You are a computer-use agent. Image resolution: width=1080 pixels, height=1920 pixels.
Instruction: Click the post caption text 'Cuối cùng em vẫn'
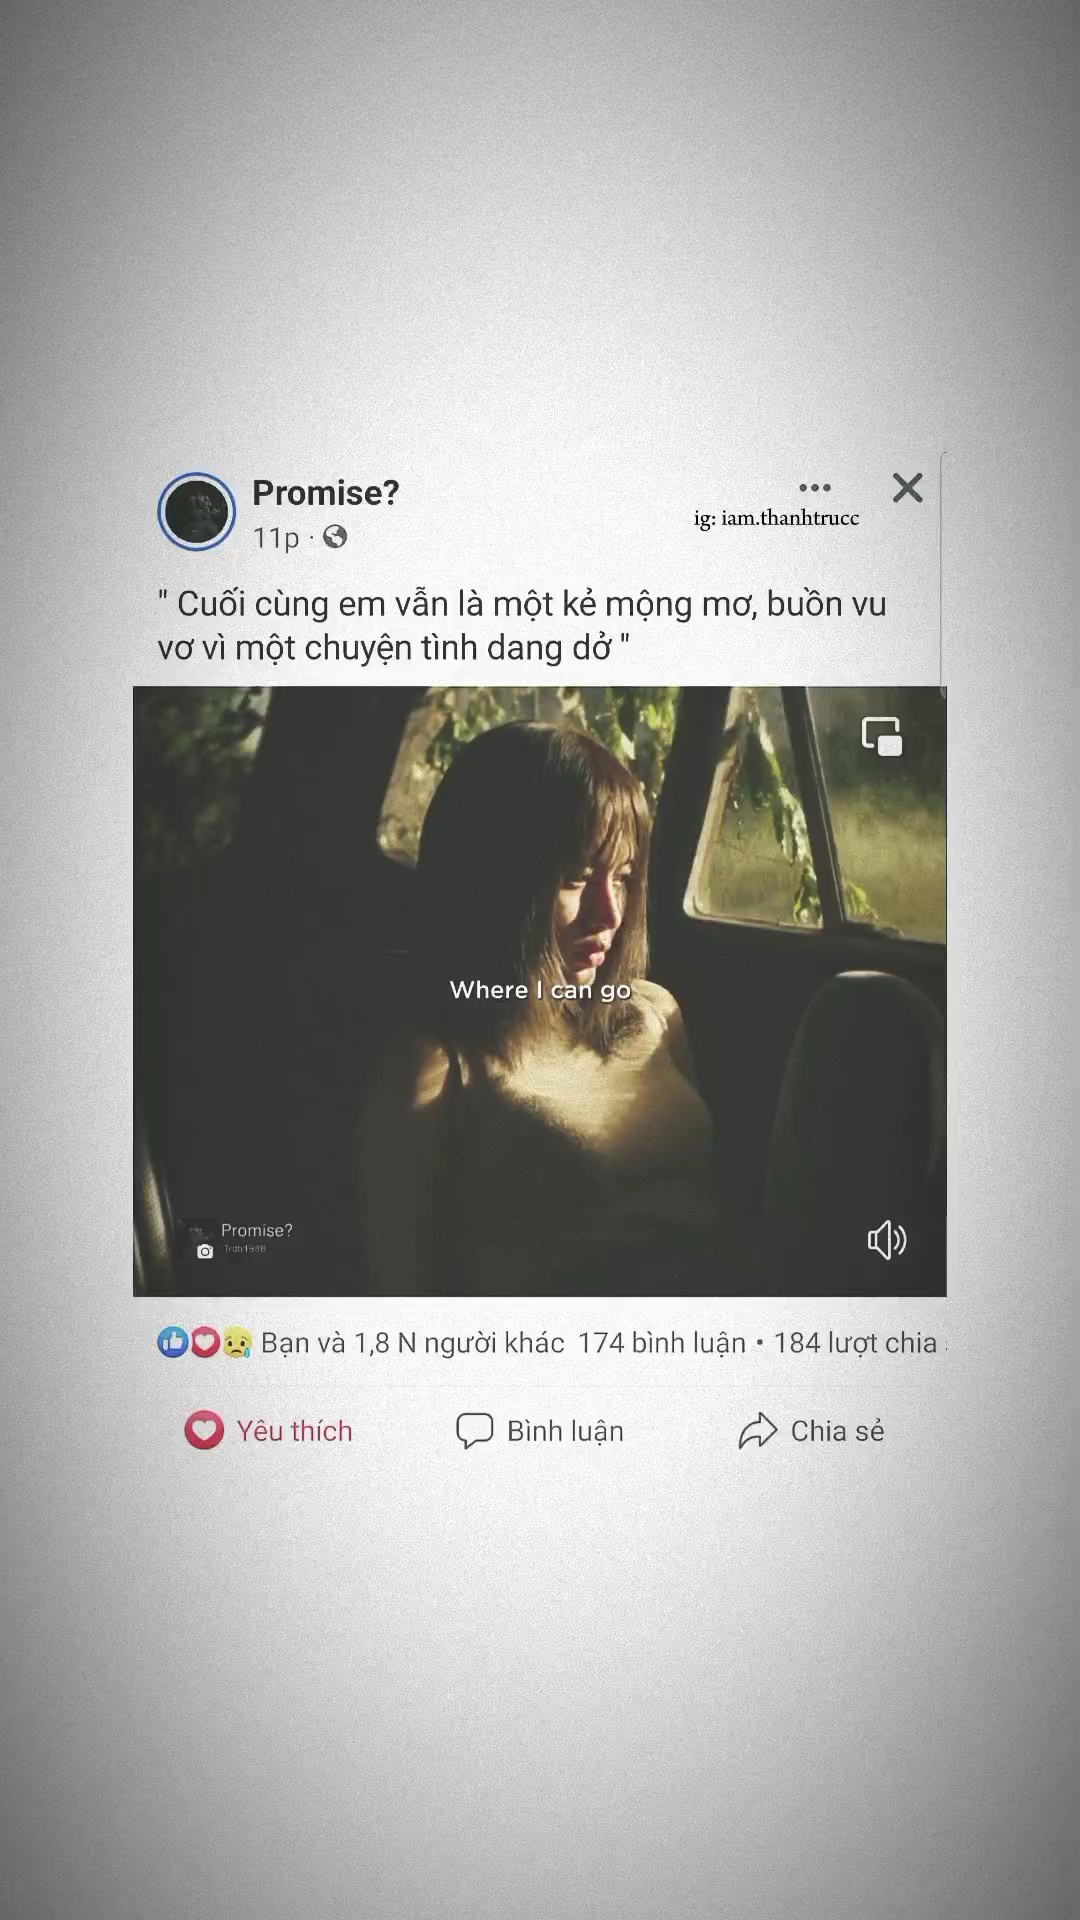[x=294, y=604]
